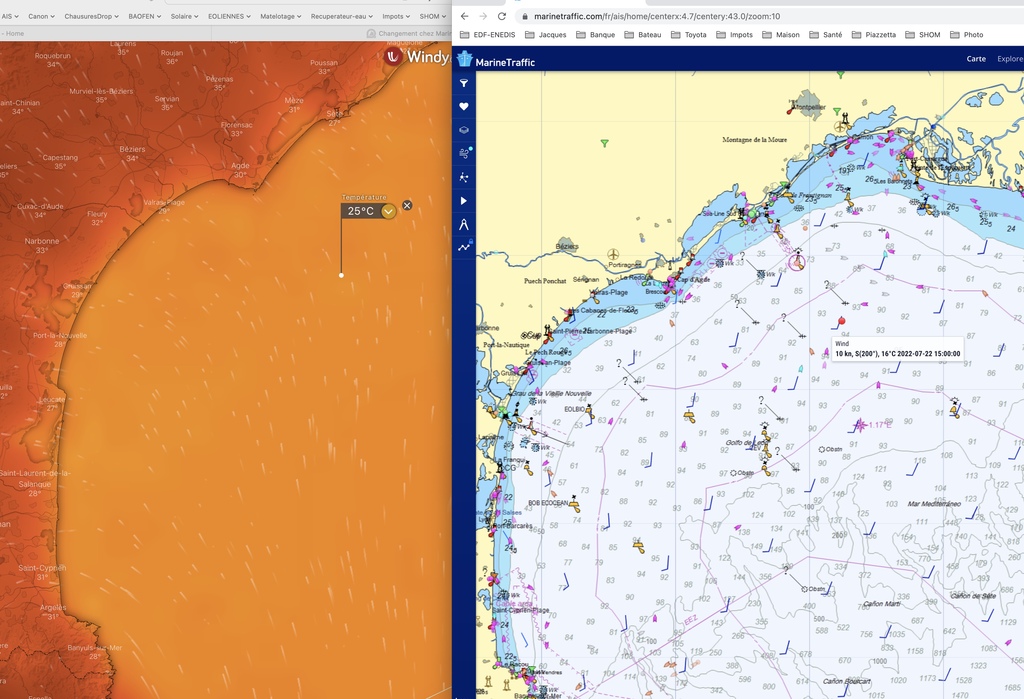This screenshot has width=1024, height=699.
Task: Open the density network icon in MarineTraffic sidebar
Action: [464, 177]
